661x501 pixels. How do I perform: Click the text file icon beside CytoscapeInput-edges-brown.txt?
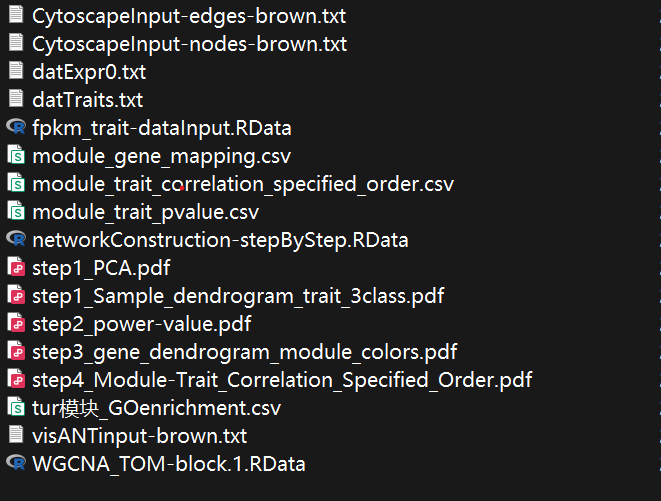[15, 16]
